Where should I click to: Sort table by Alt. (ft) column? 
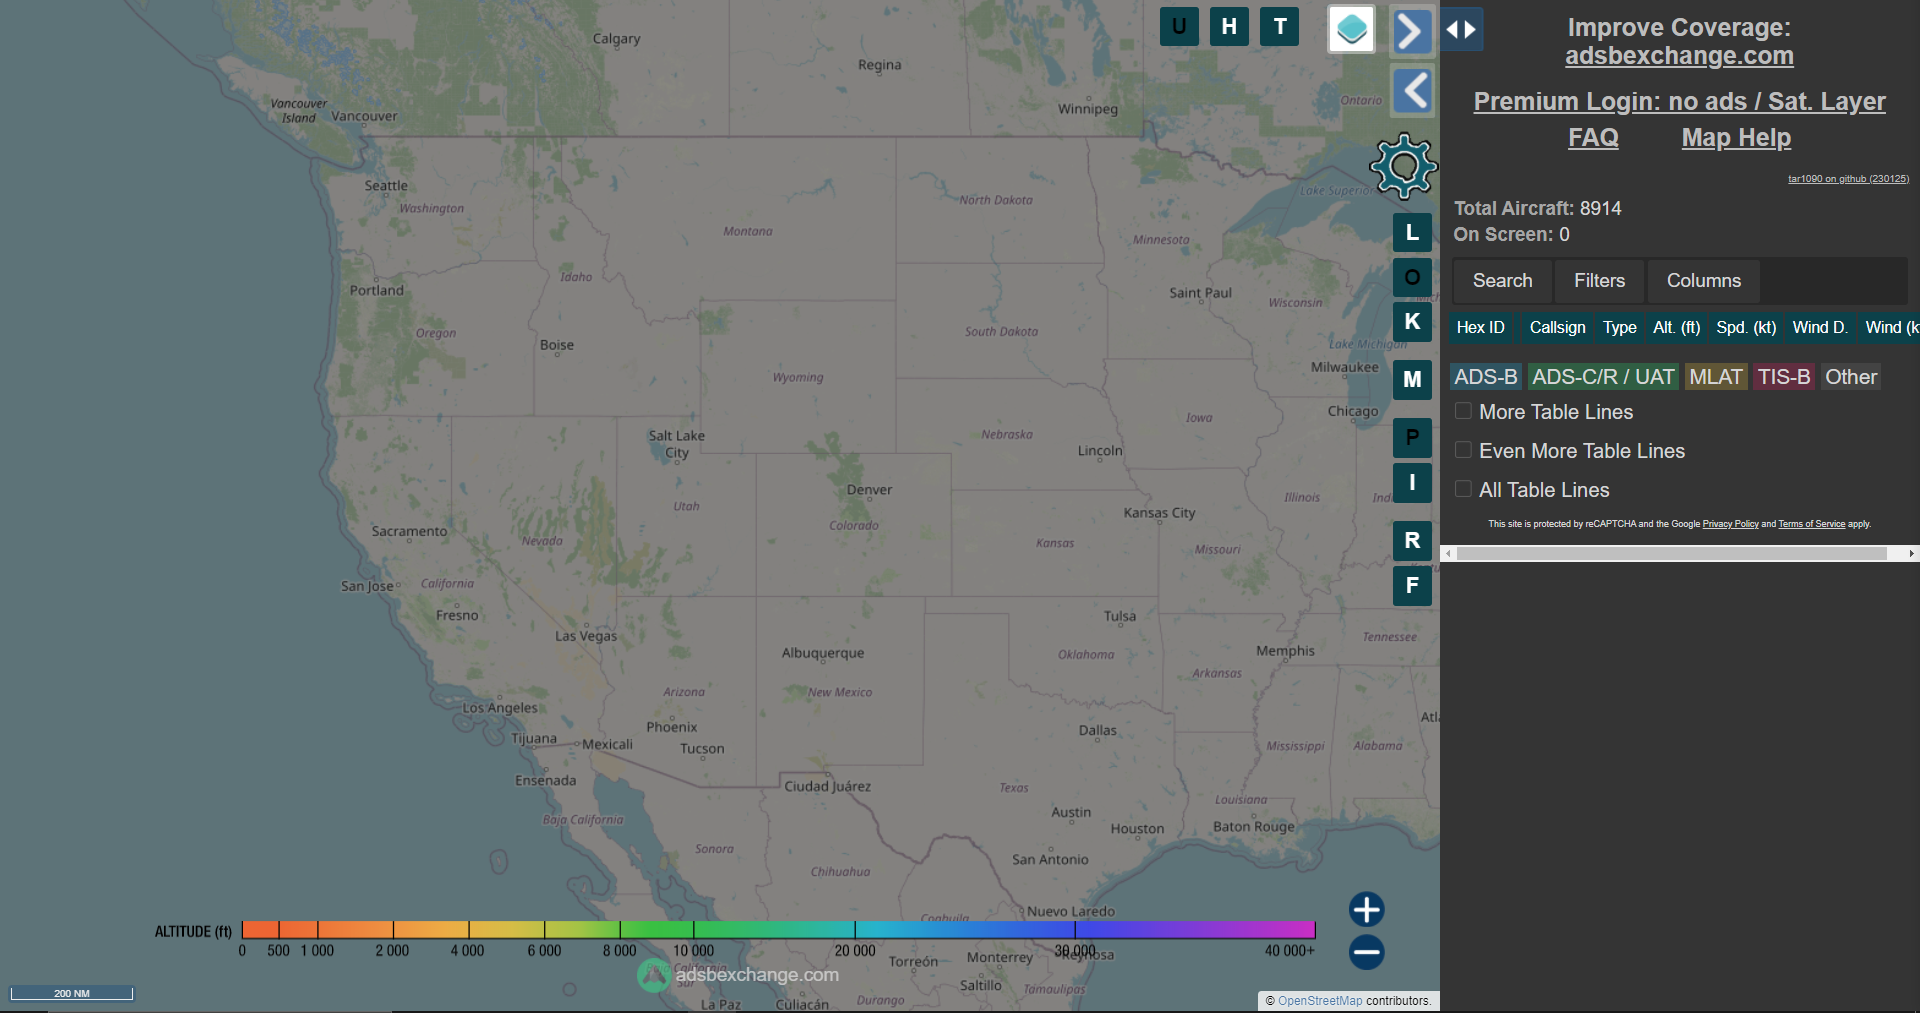[x=1676, y=327]
